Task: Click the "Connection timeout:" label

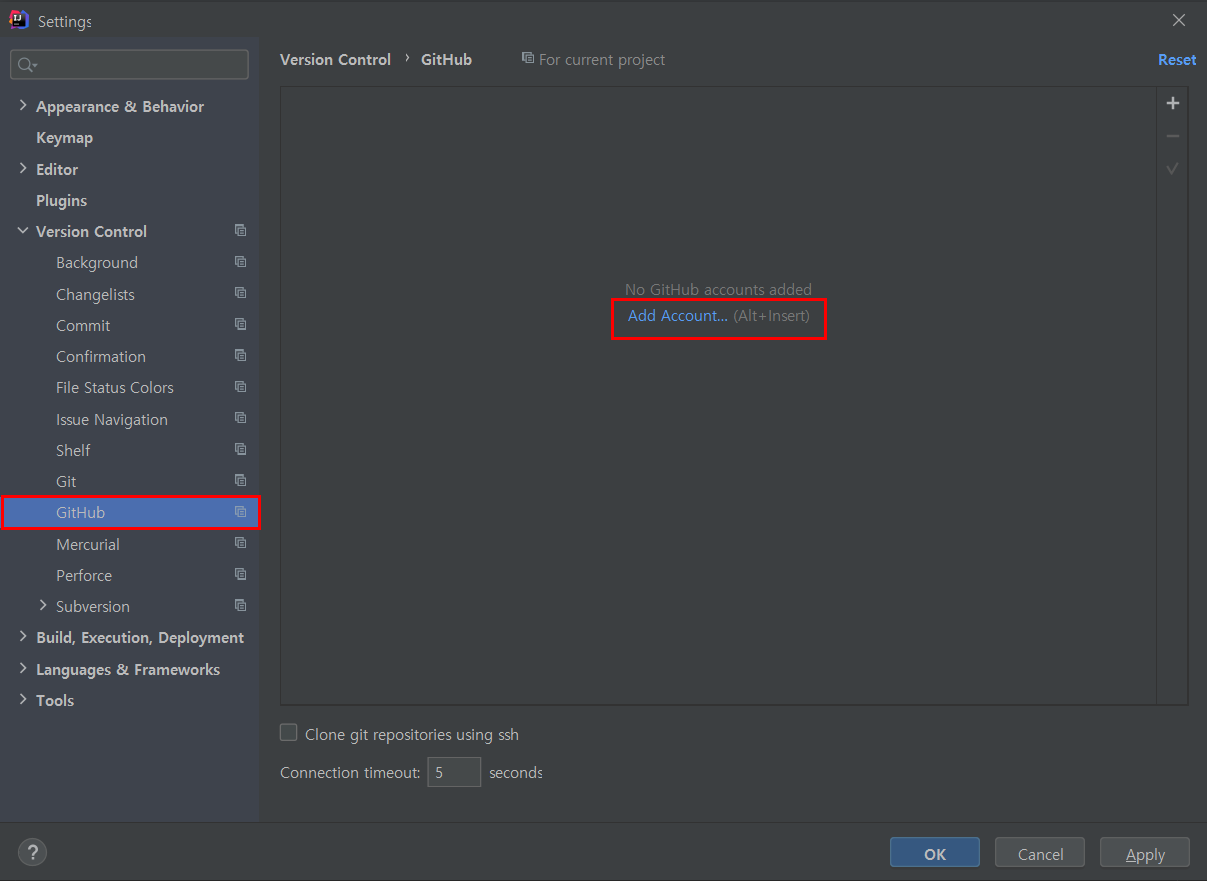Action: [x=350, y=773]
